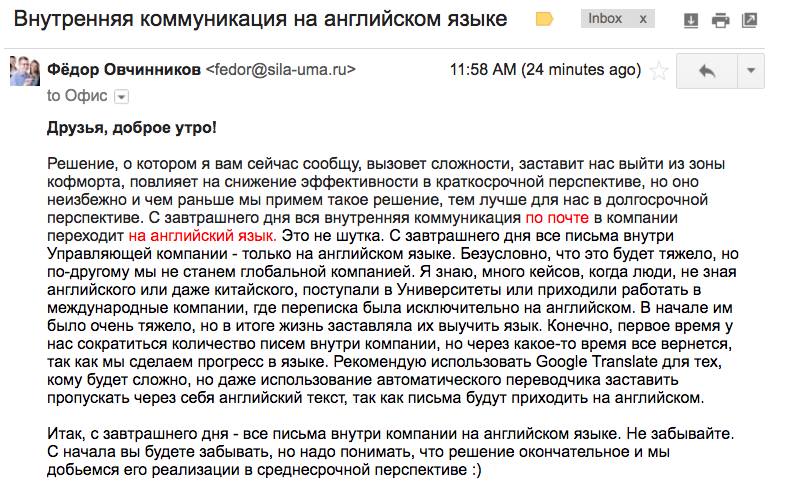The width and height of the screenshot is (792, 490).
Task: Click the fedor@sila-uma.ru email address
Action: coord(280,71)
